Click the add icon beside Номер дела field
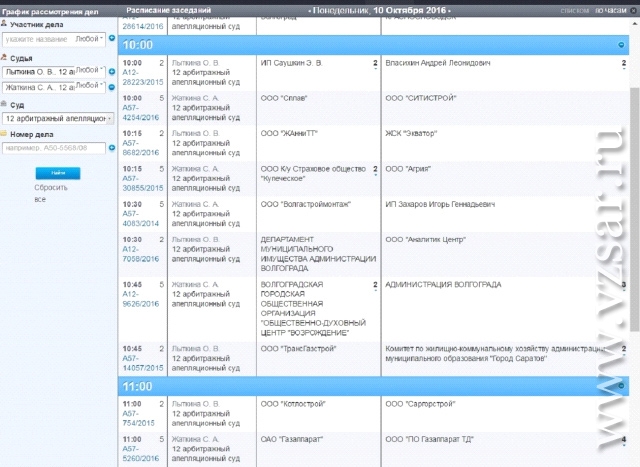This screenshot has width=640, height=467. point(112,148)
